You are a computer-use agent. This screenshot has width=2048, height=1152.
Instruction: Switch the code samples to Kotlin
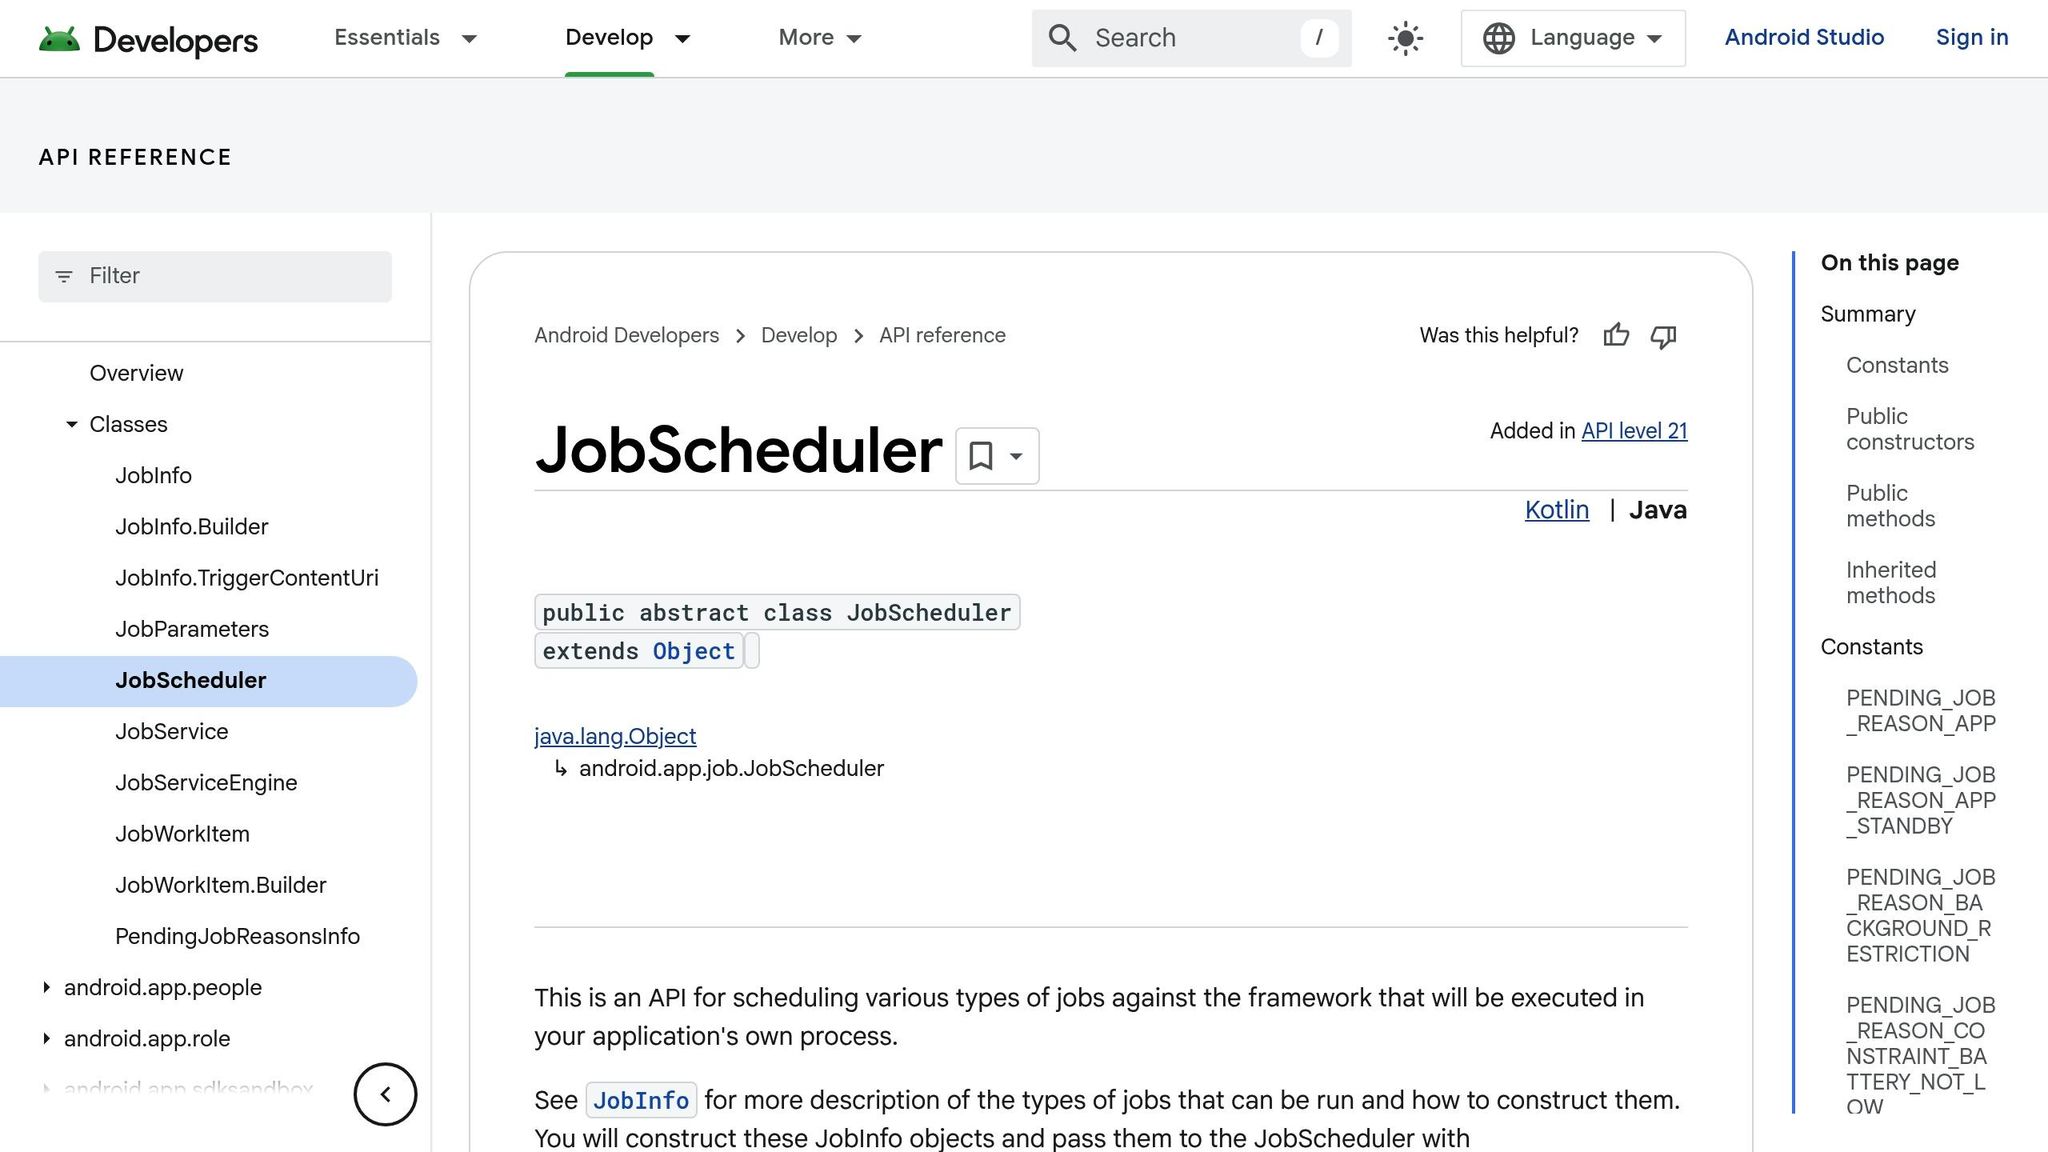[x=1556, y=510]
